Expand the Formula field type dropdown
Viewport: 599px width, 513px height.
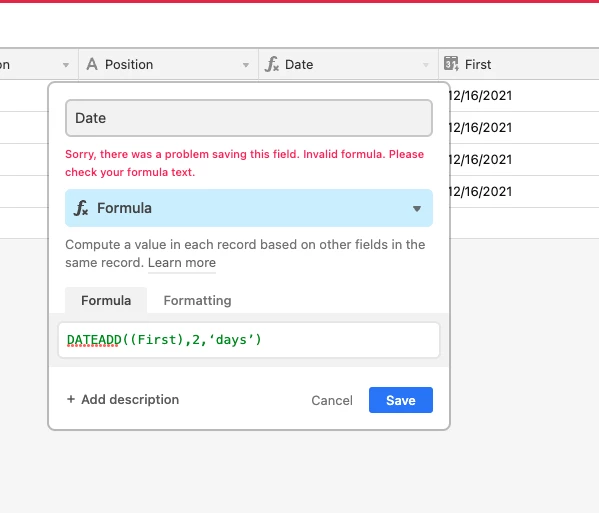coord(417,209)
